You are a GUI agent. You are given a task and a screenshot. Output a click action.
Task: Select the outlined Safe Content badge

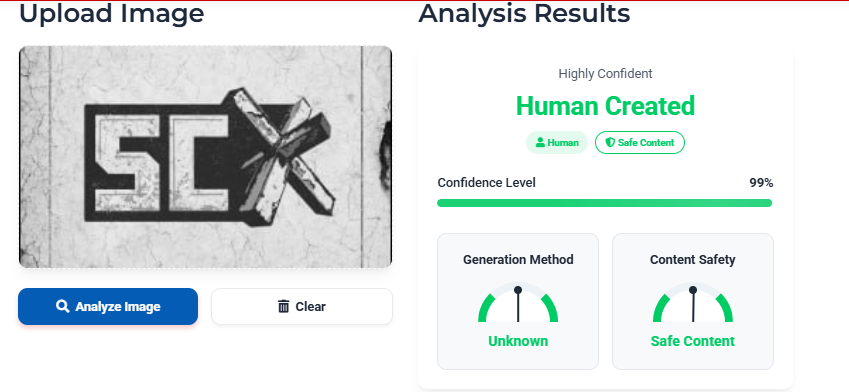click(x=640, y=142)
